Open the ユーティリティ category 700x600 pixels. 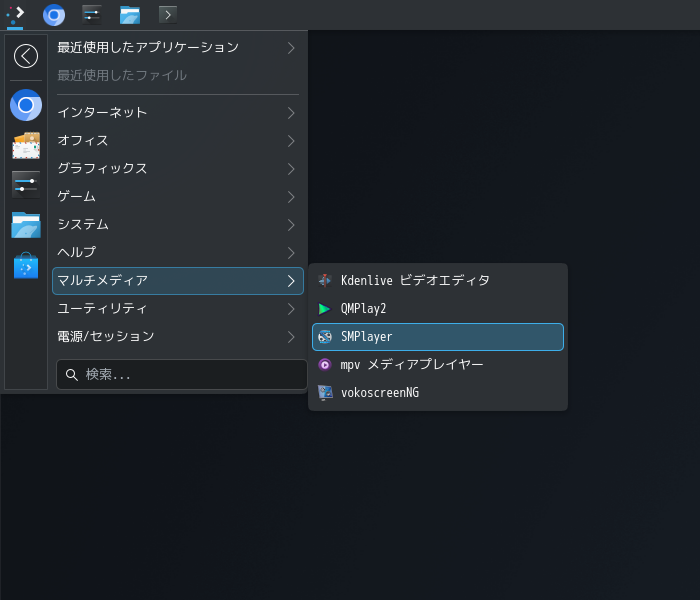tap(102, 309)
